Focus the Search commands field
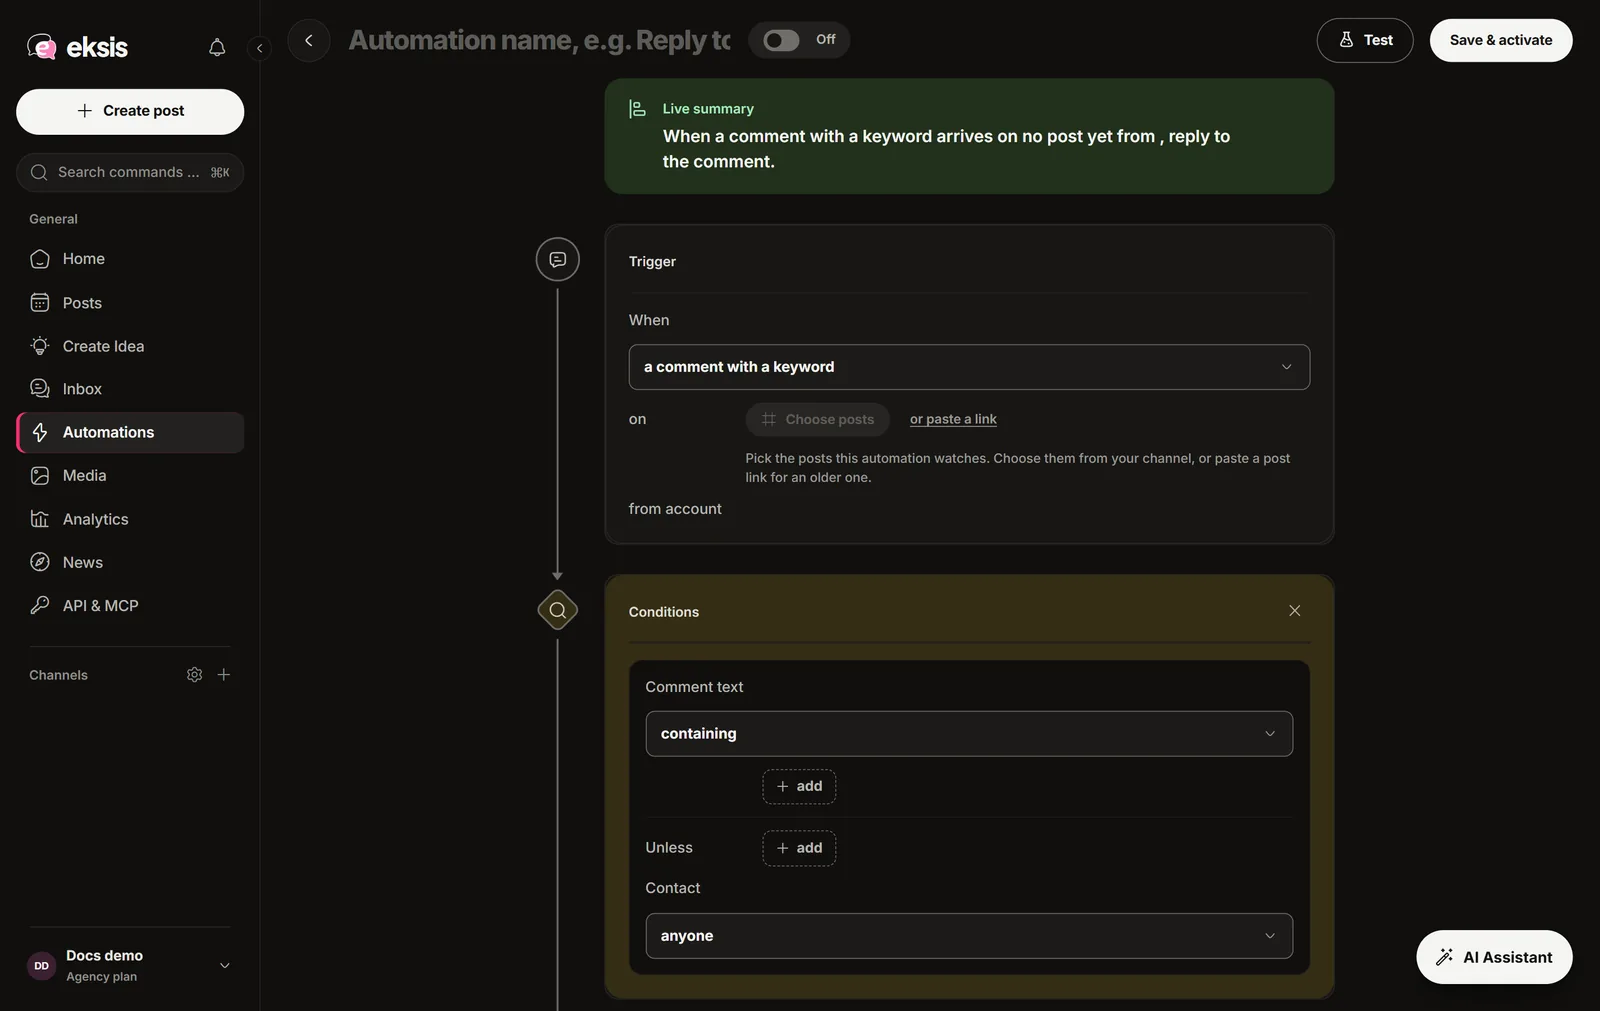The width and height of the screenshot is (1600, 1011). (130, 172)
